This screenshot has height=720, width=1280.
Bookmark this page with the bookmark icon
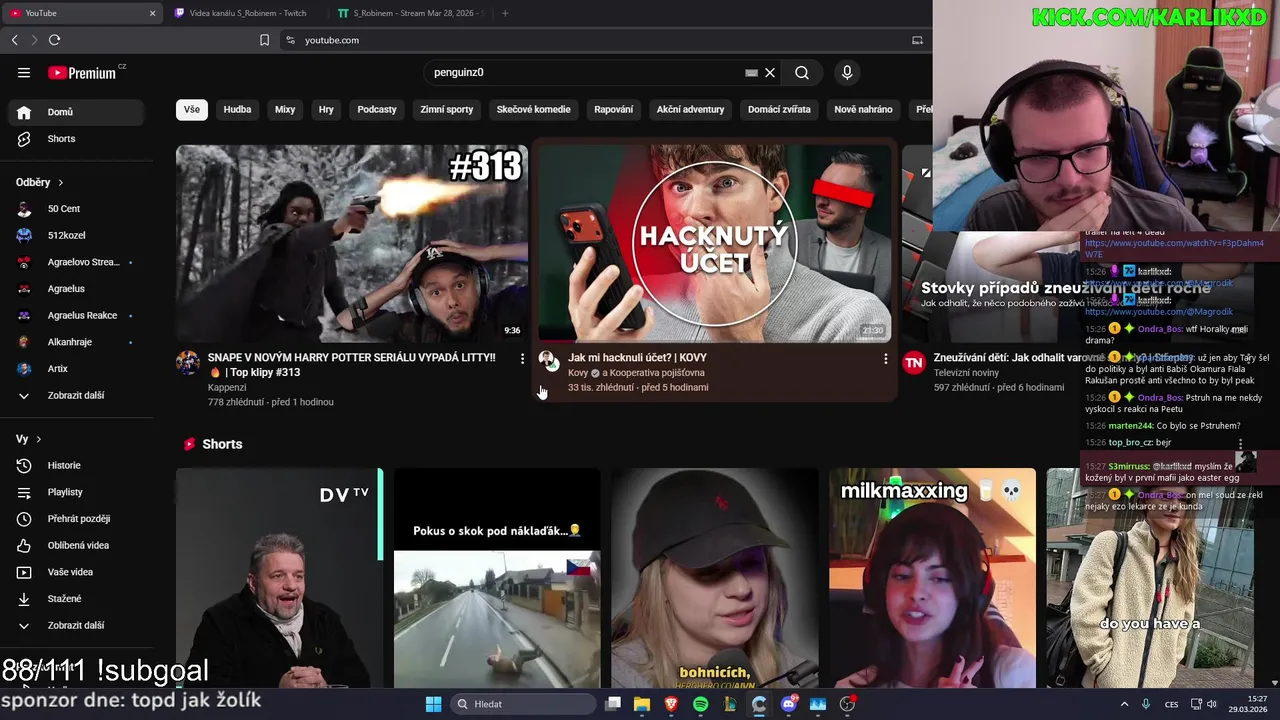click(x=264, y=40)
